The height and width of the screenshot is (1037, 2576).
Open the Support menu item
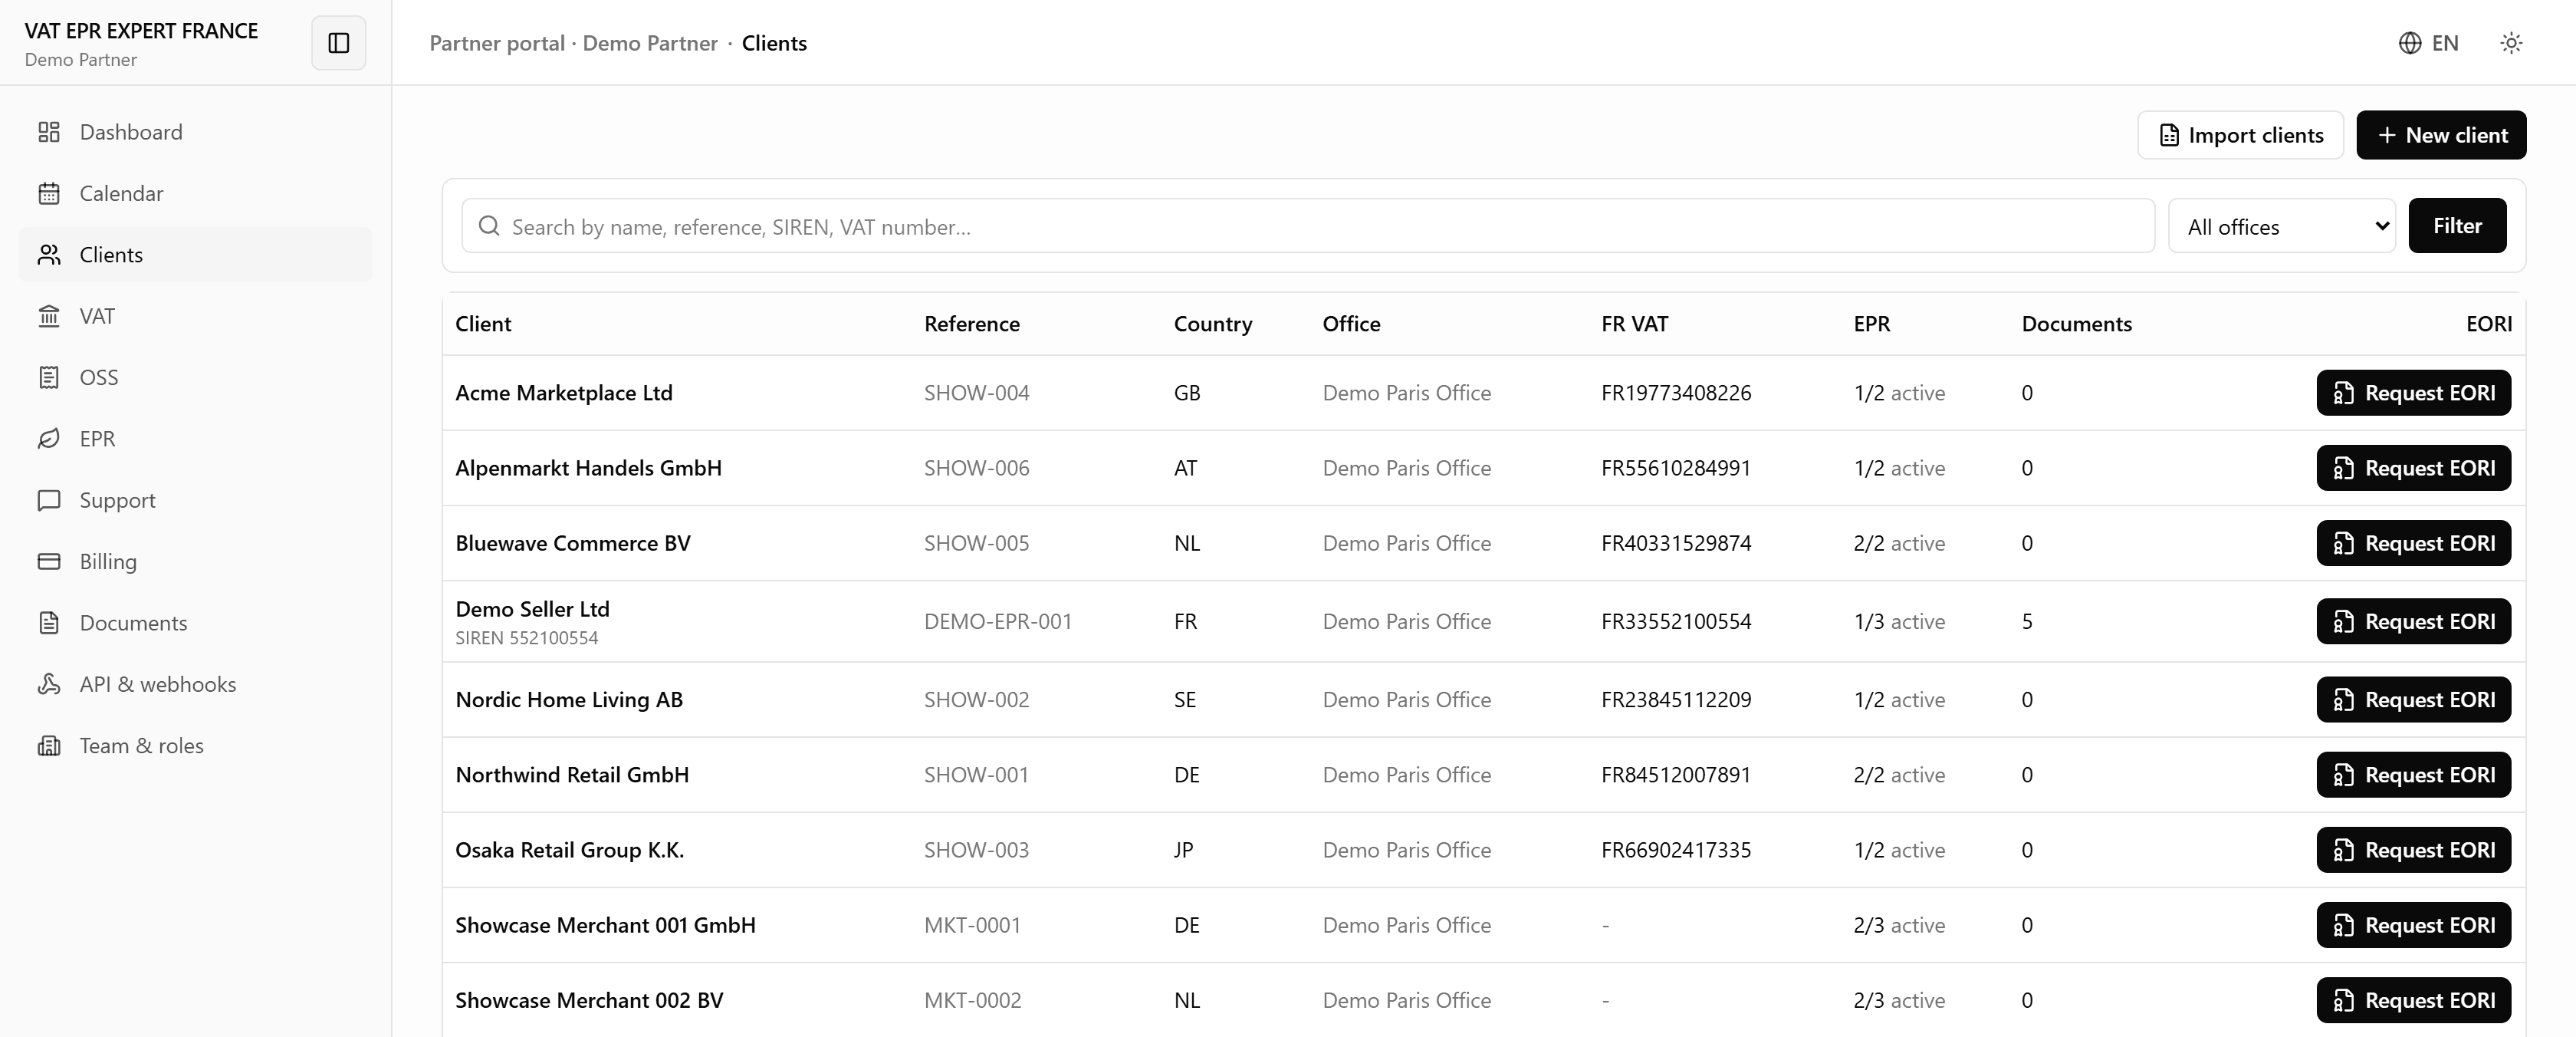pyautogui.click(x=195, y=500)
